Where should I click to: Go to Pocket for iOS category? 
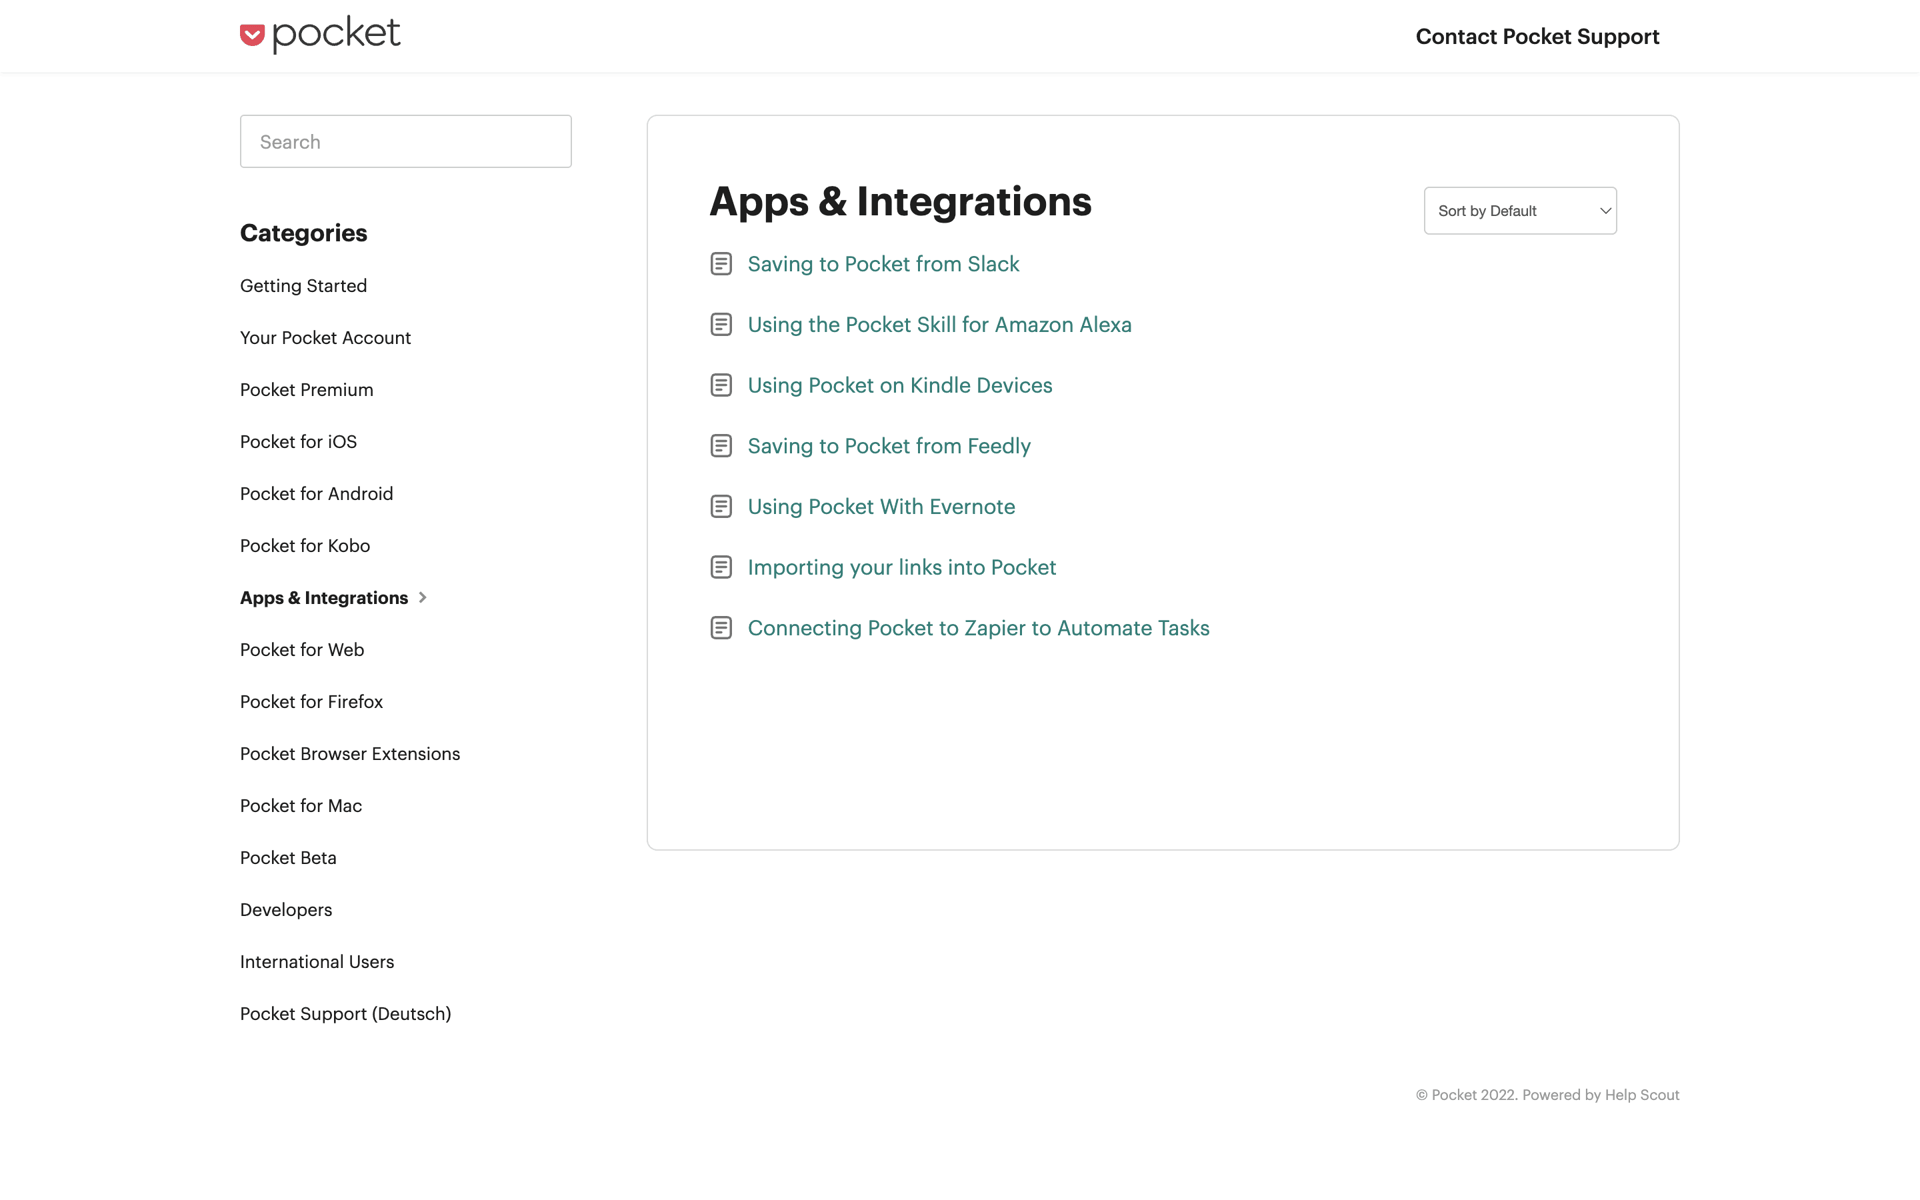(298, 442)
